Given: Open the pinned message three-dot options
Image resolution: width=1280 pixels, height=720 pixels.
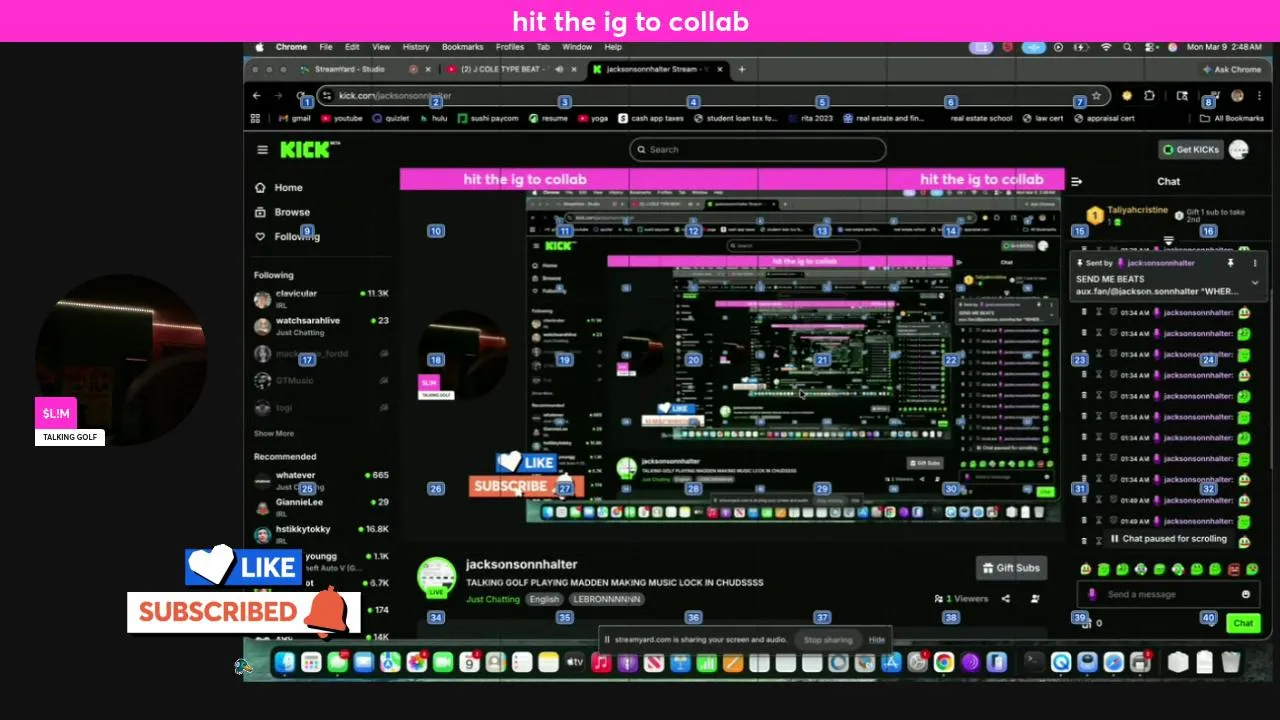Looking at the screenshot, I should 1255,263.
